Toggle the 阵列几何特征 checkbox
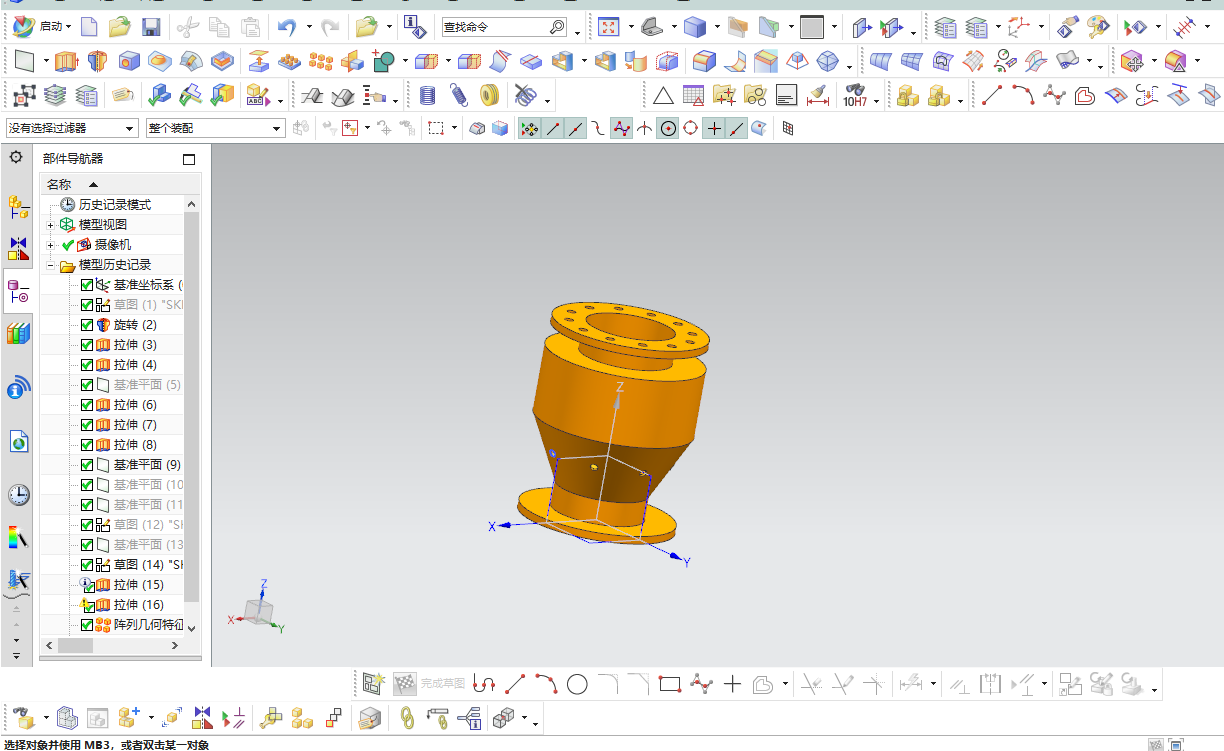This screenshot has width=1224, height=751. 87,625
